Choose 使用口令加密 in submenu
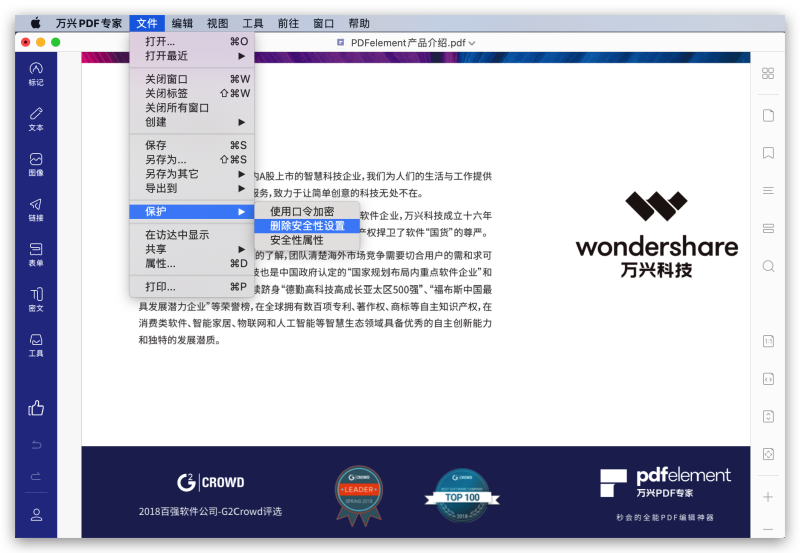Screen dimensions: 800x553 [x=307, y=211]
